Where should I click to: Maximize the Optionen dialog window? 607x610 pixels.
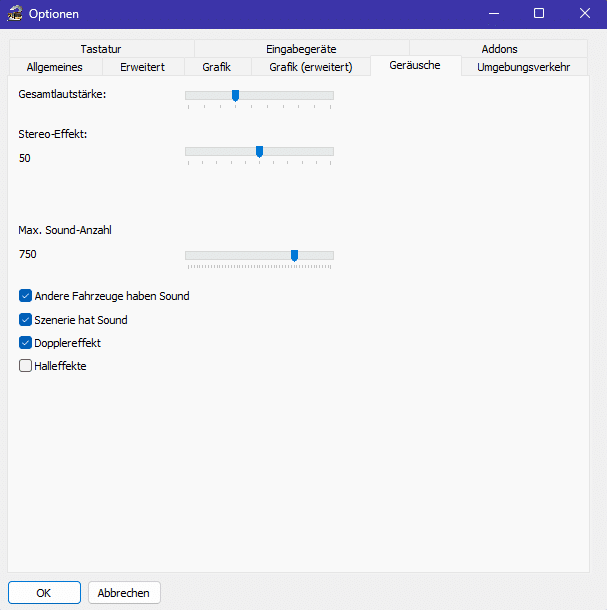pos(539,14)
